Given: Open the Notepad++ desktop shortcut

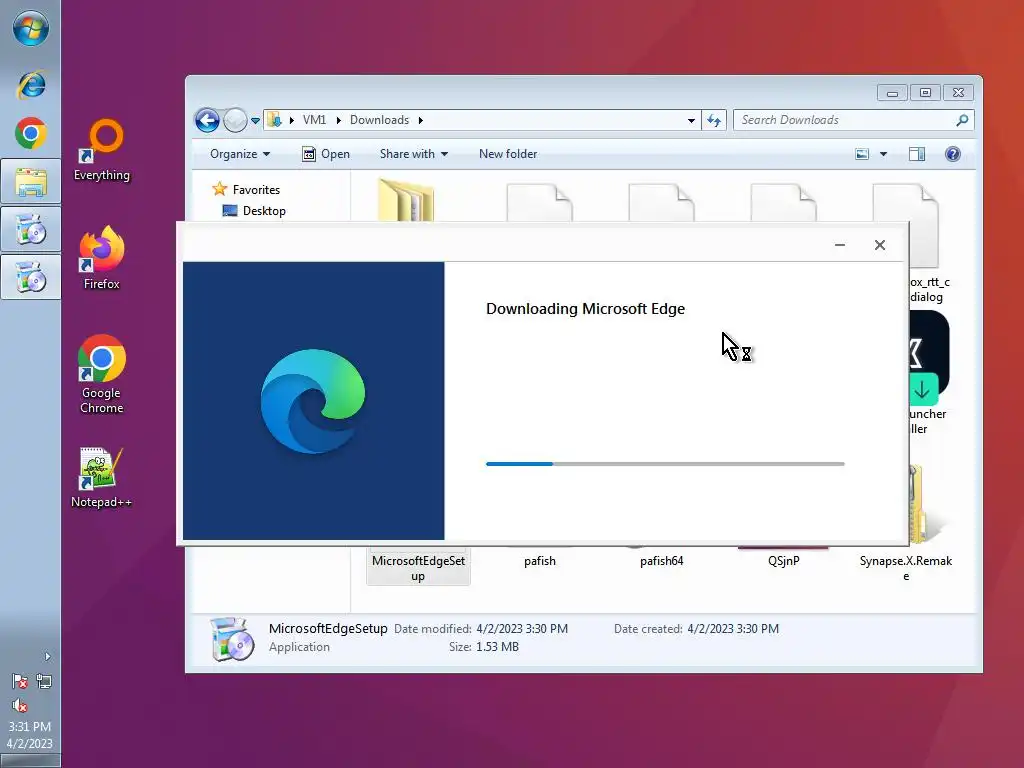Looking at the screenshot, I should point(101,478).
